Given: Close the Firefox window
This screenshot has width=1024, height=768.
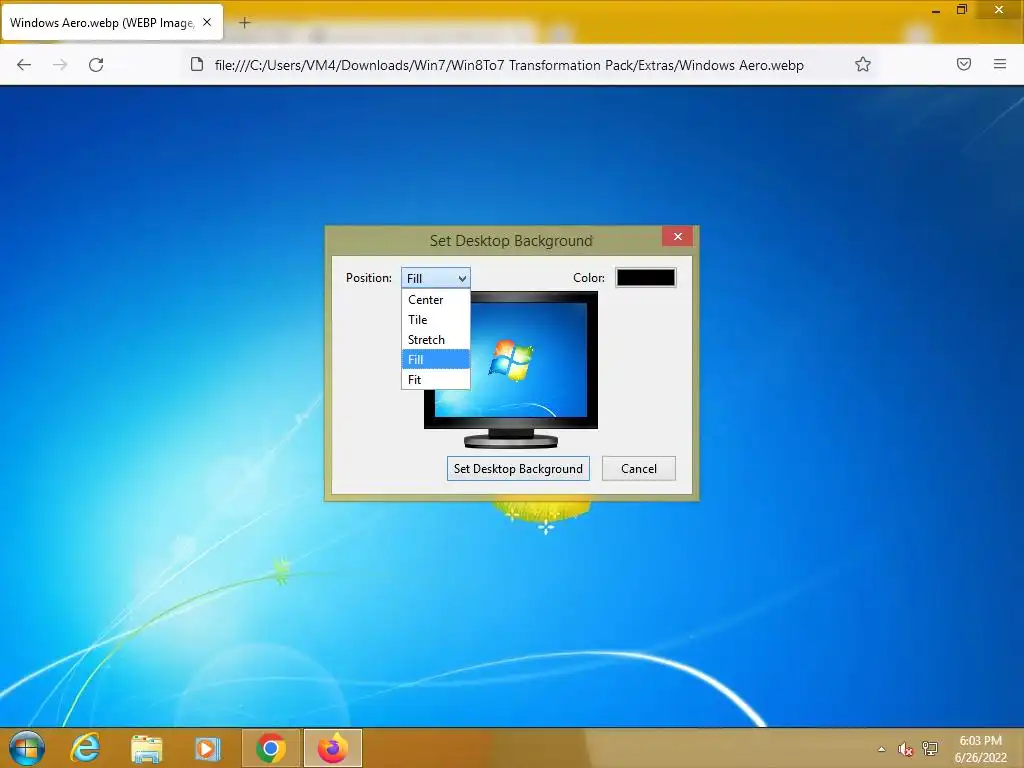Looking at the screenshot, I should 999,10.
